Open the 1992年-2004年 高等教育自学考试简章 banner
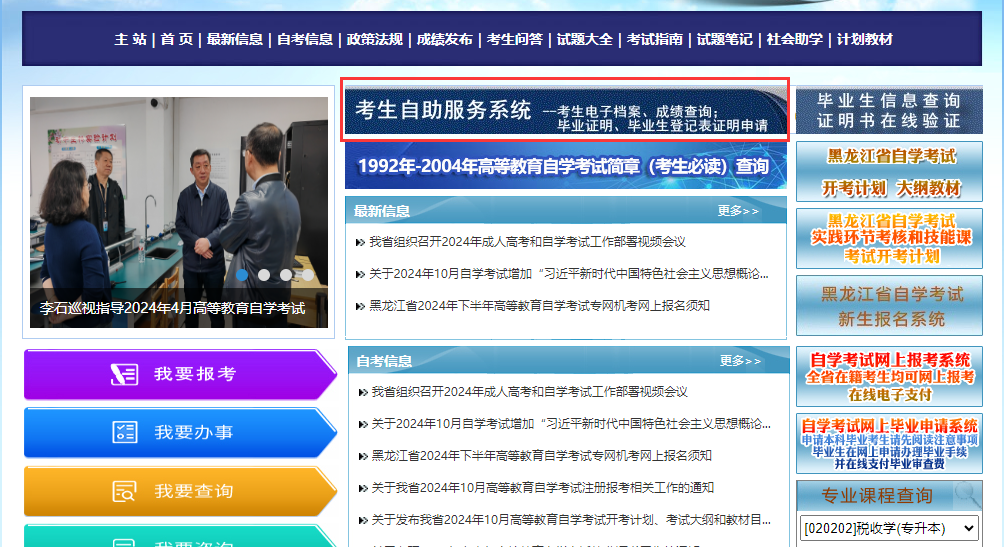Screen dimensions: 1004x547 (565, 166)
